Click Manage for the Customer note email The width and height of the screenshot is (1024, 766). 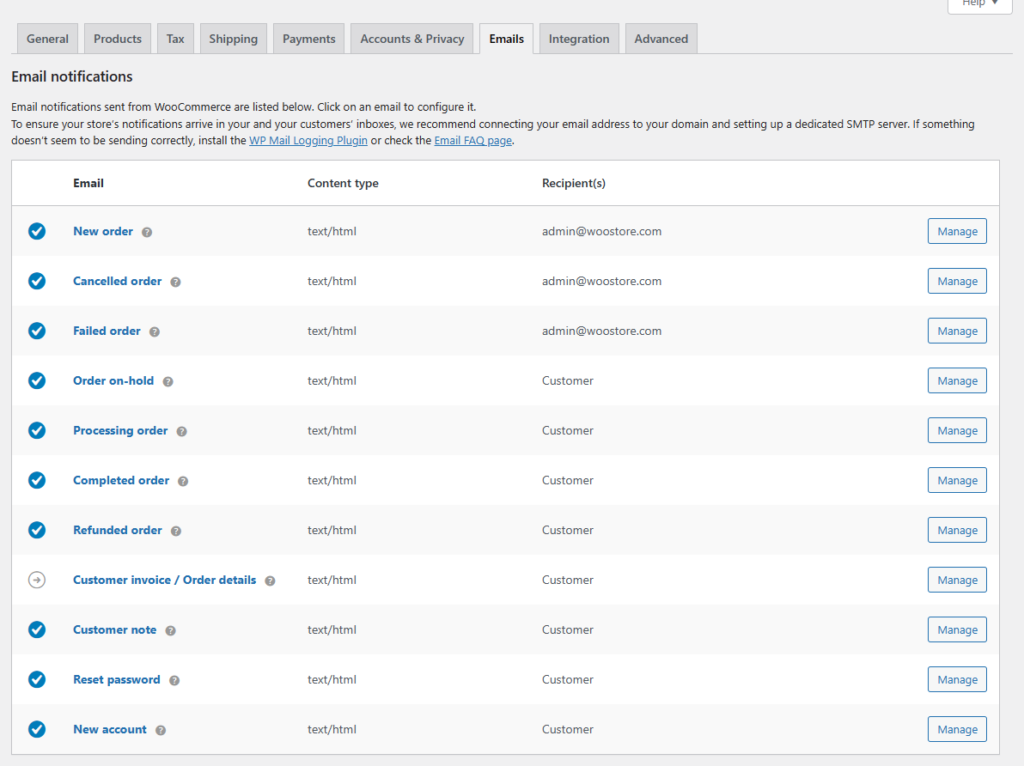[957, 630]
